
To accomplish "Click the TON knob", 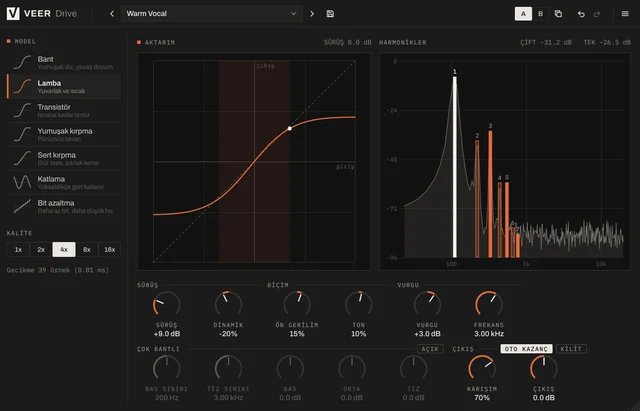I will (x=359, y=304).
